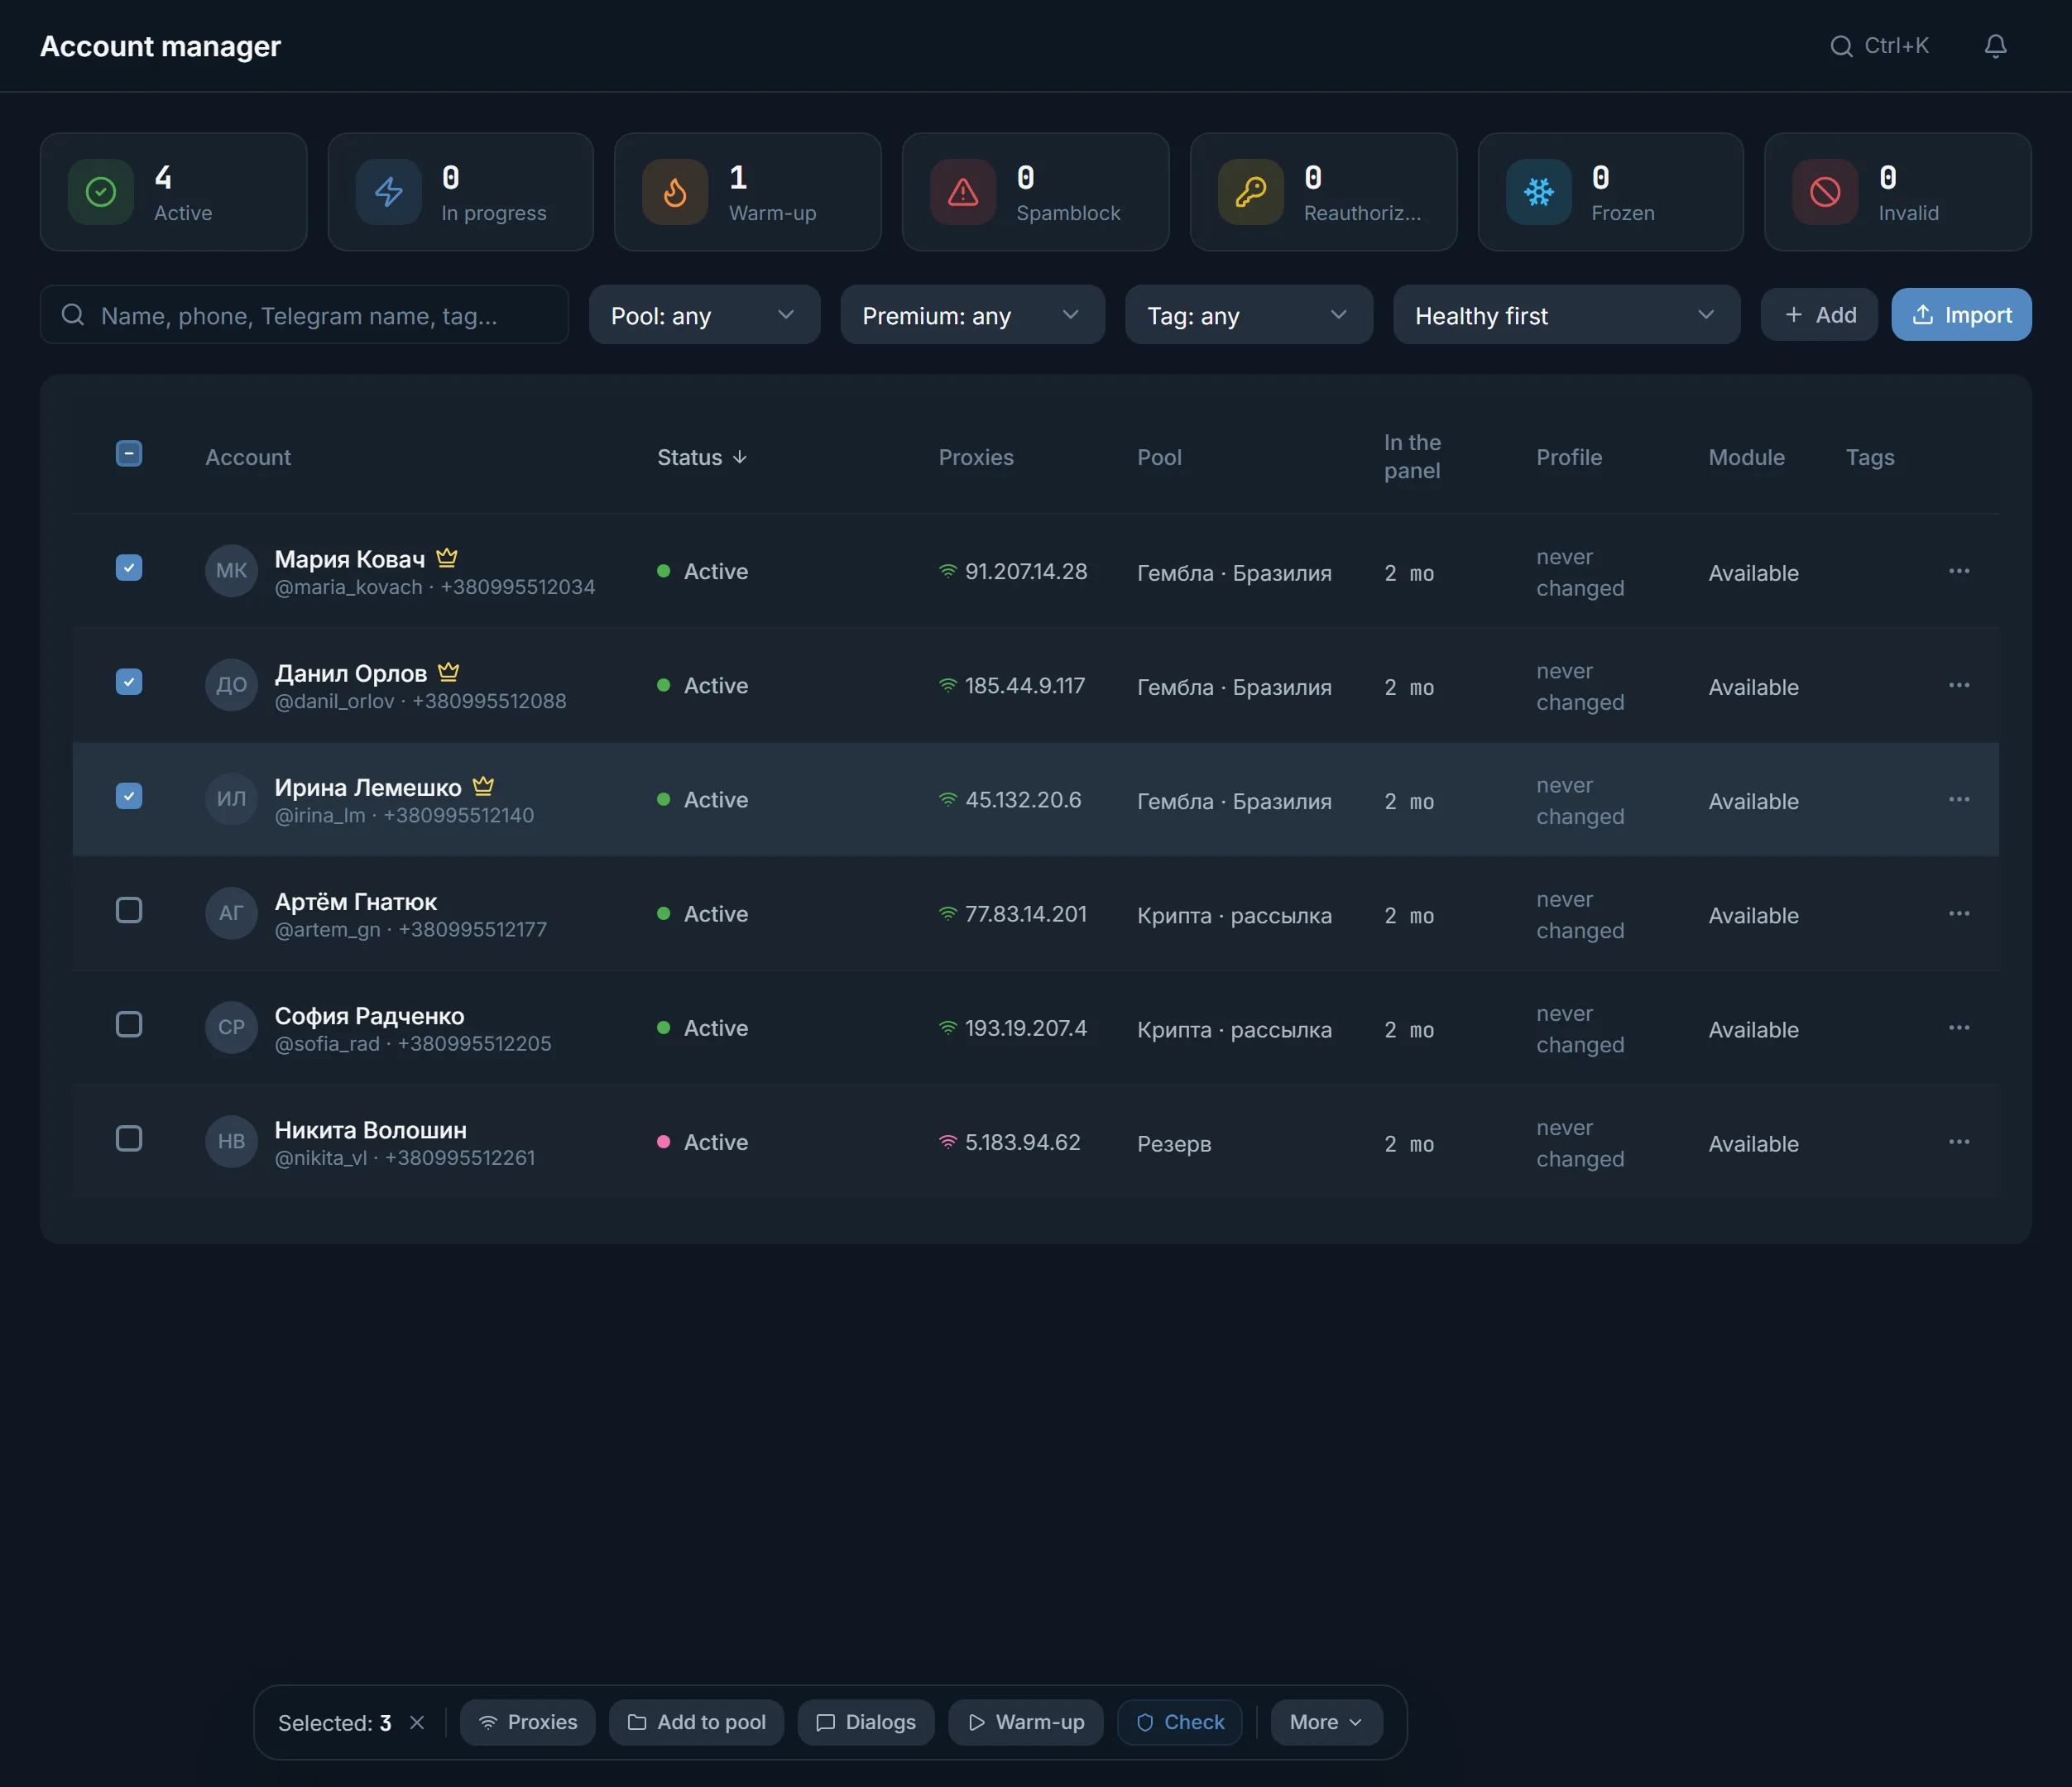Image resolution: width=2072 pixels, height=1787 pixels.
Task: Filter by the Spamblock status card
Action: pyautogui.click(x=1036, y=192)
